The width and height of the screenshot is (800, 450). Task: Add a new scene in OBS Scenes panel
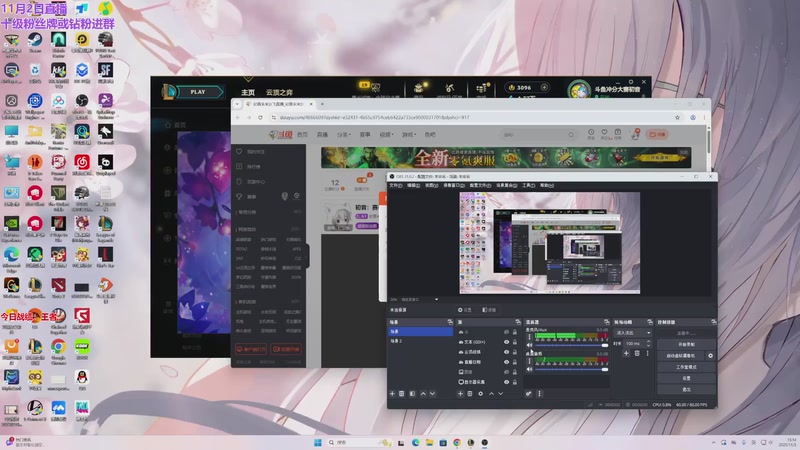coord(392,394)
